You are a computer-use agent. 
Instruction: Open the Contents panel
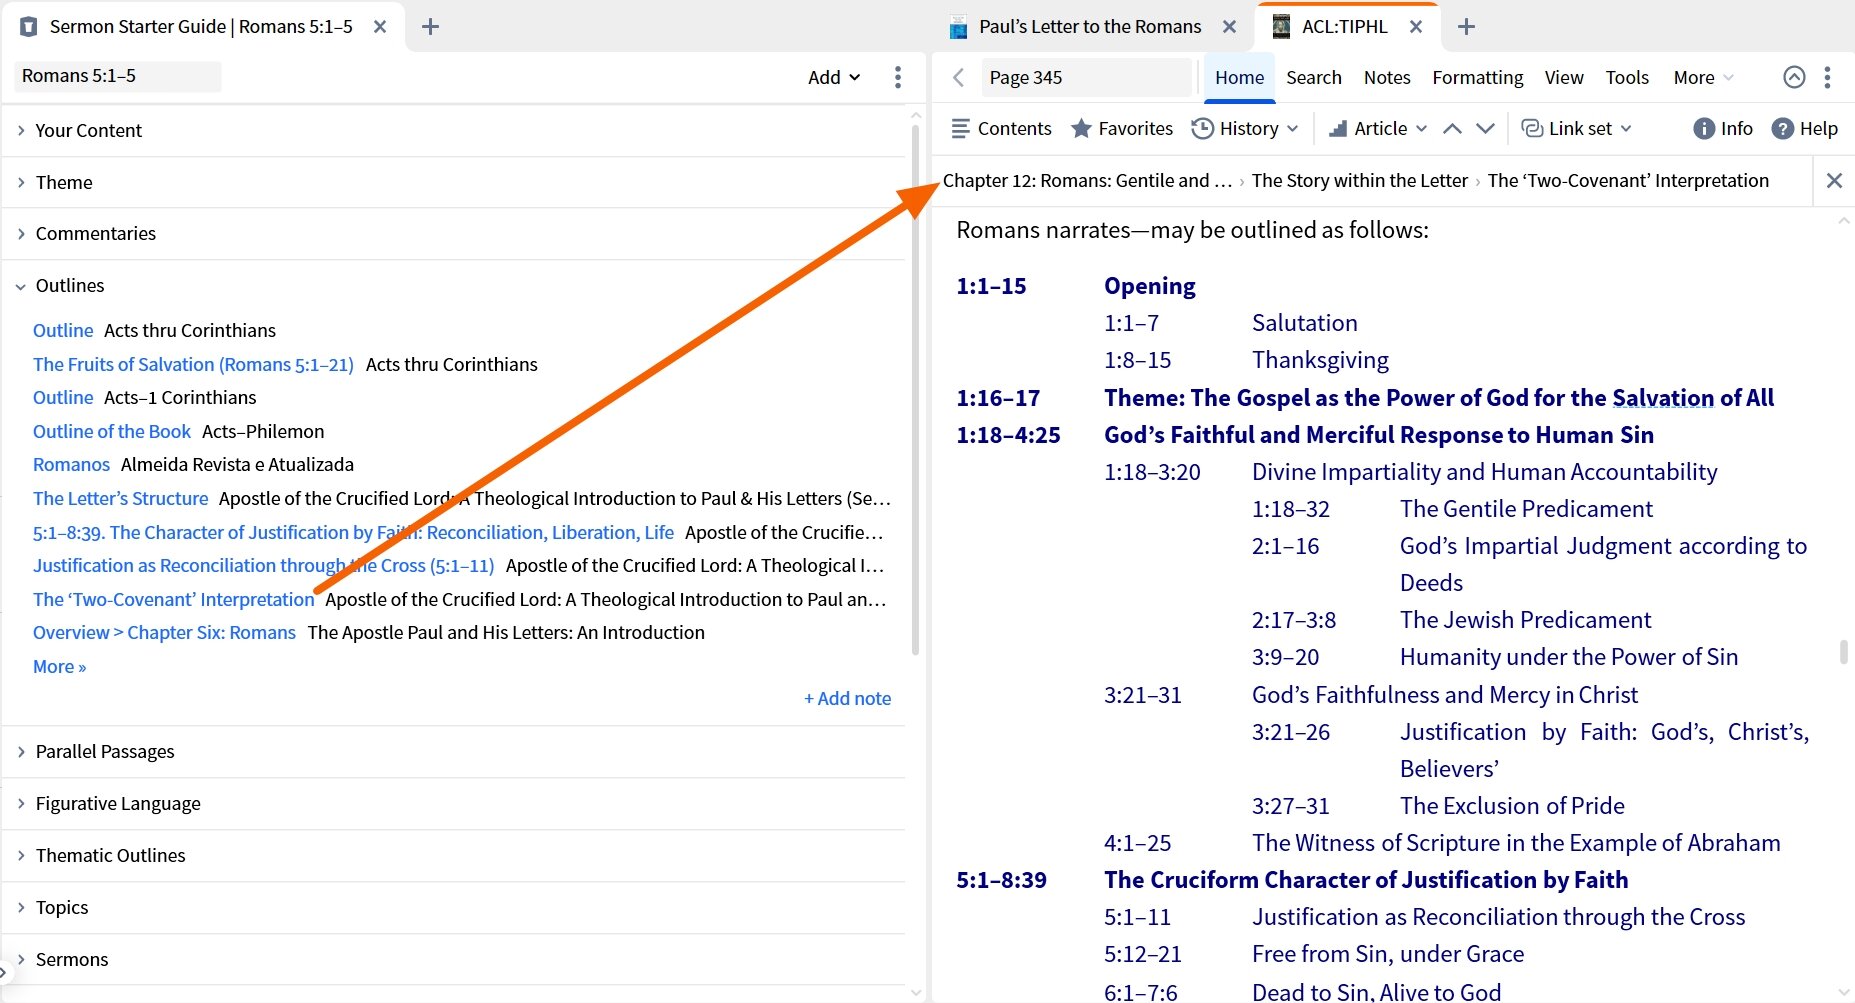(1000, 128)
